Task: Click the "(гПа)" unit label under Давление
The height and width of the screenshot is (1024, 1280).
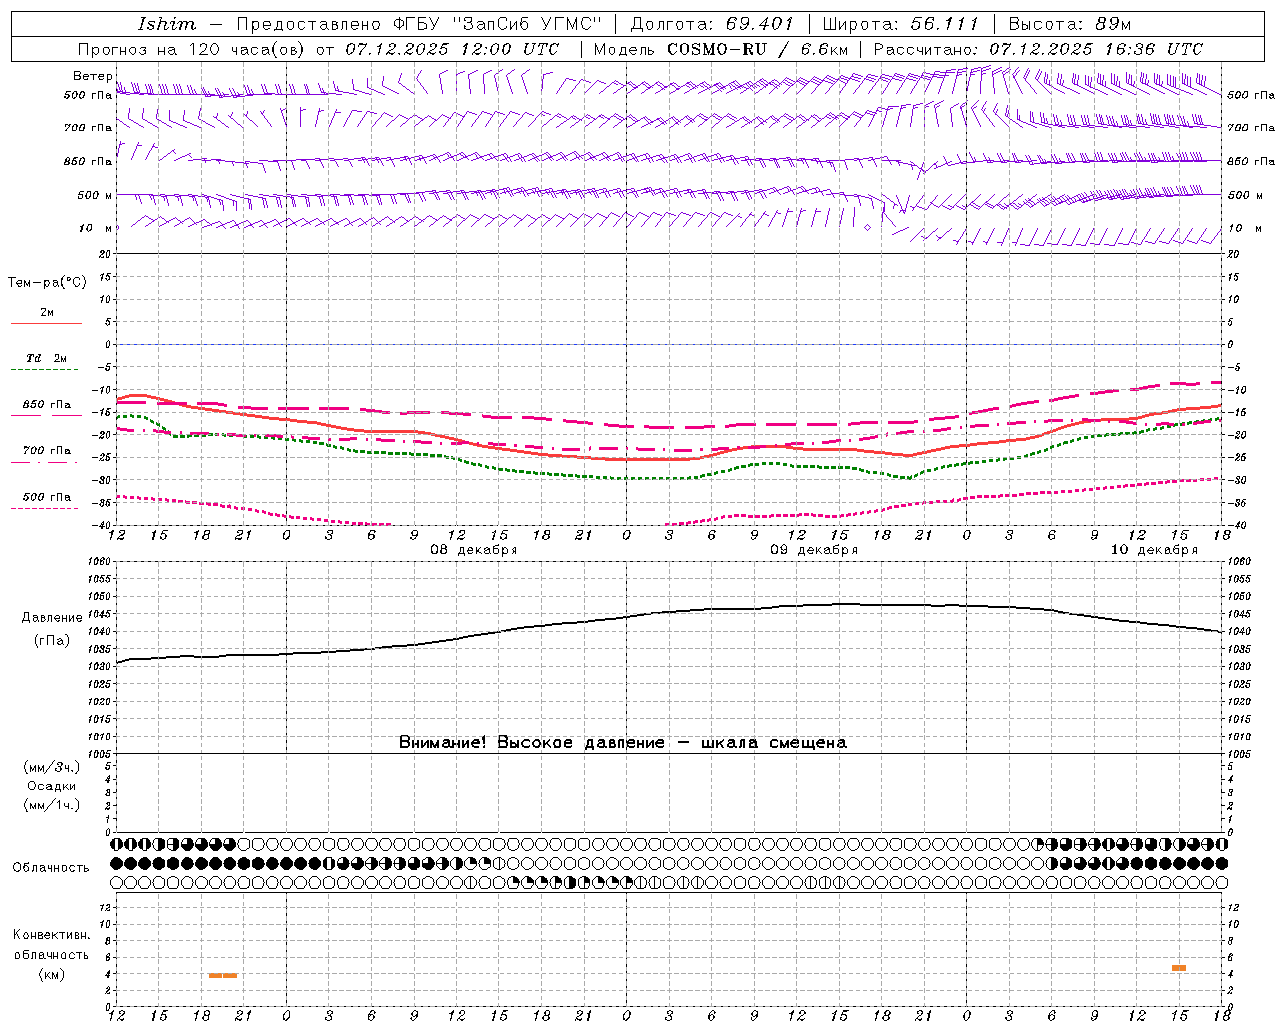Action: pyautogui.click(x=52, y=641)
